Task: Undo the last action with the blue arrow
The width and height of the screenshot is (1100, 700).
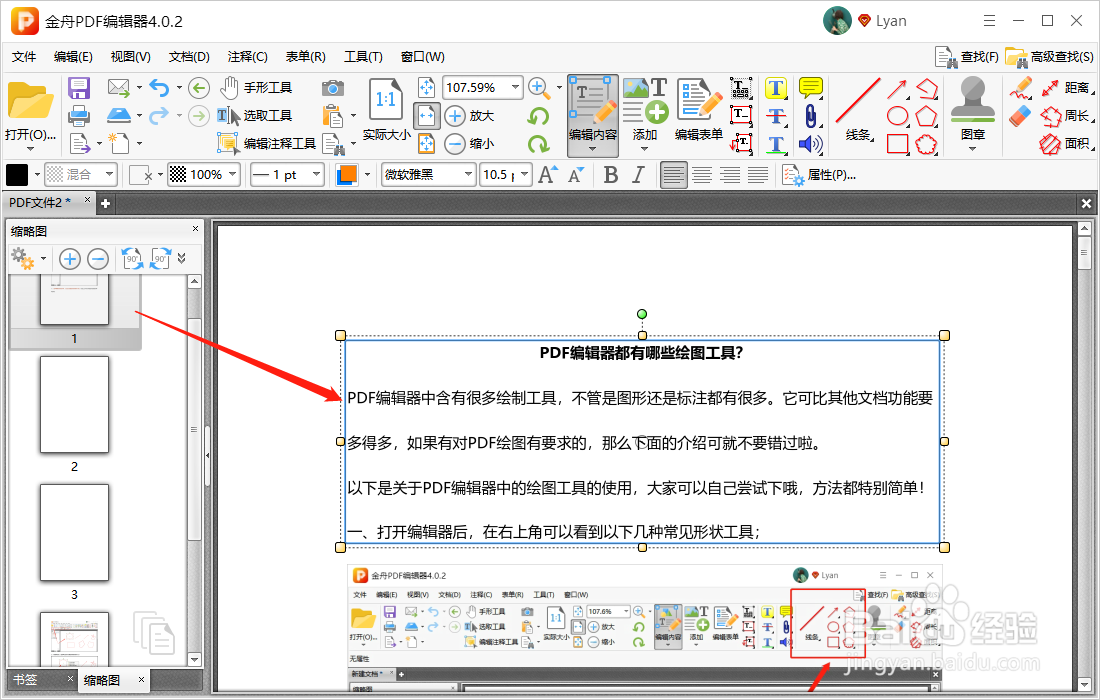Action: point(159,88)
